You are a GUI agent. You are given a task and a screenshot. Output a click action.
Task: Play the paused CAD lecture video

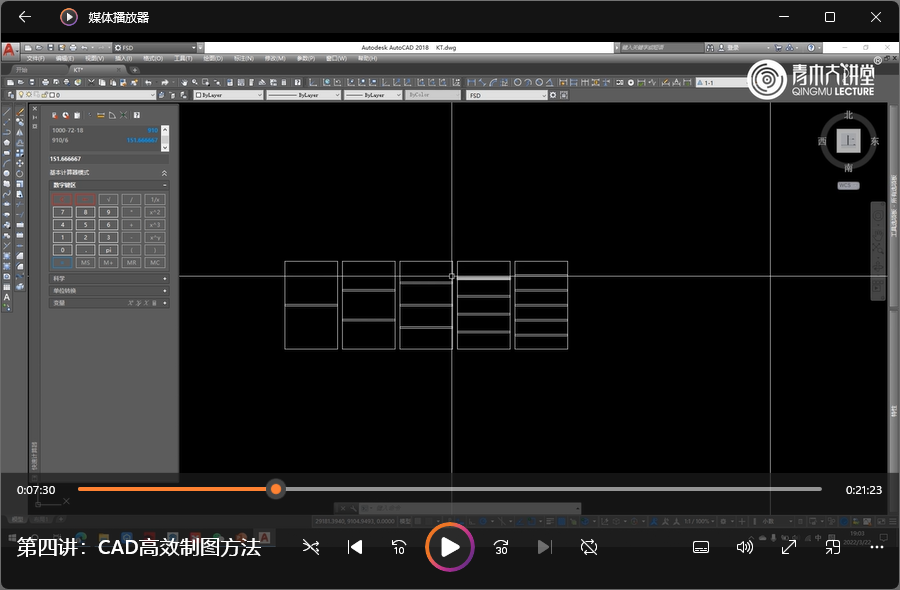tap(450, 547)
